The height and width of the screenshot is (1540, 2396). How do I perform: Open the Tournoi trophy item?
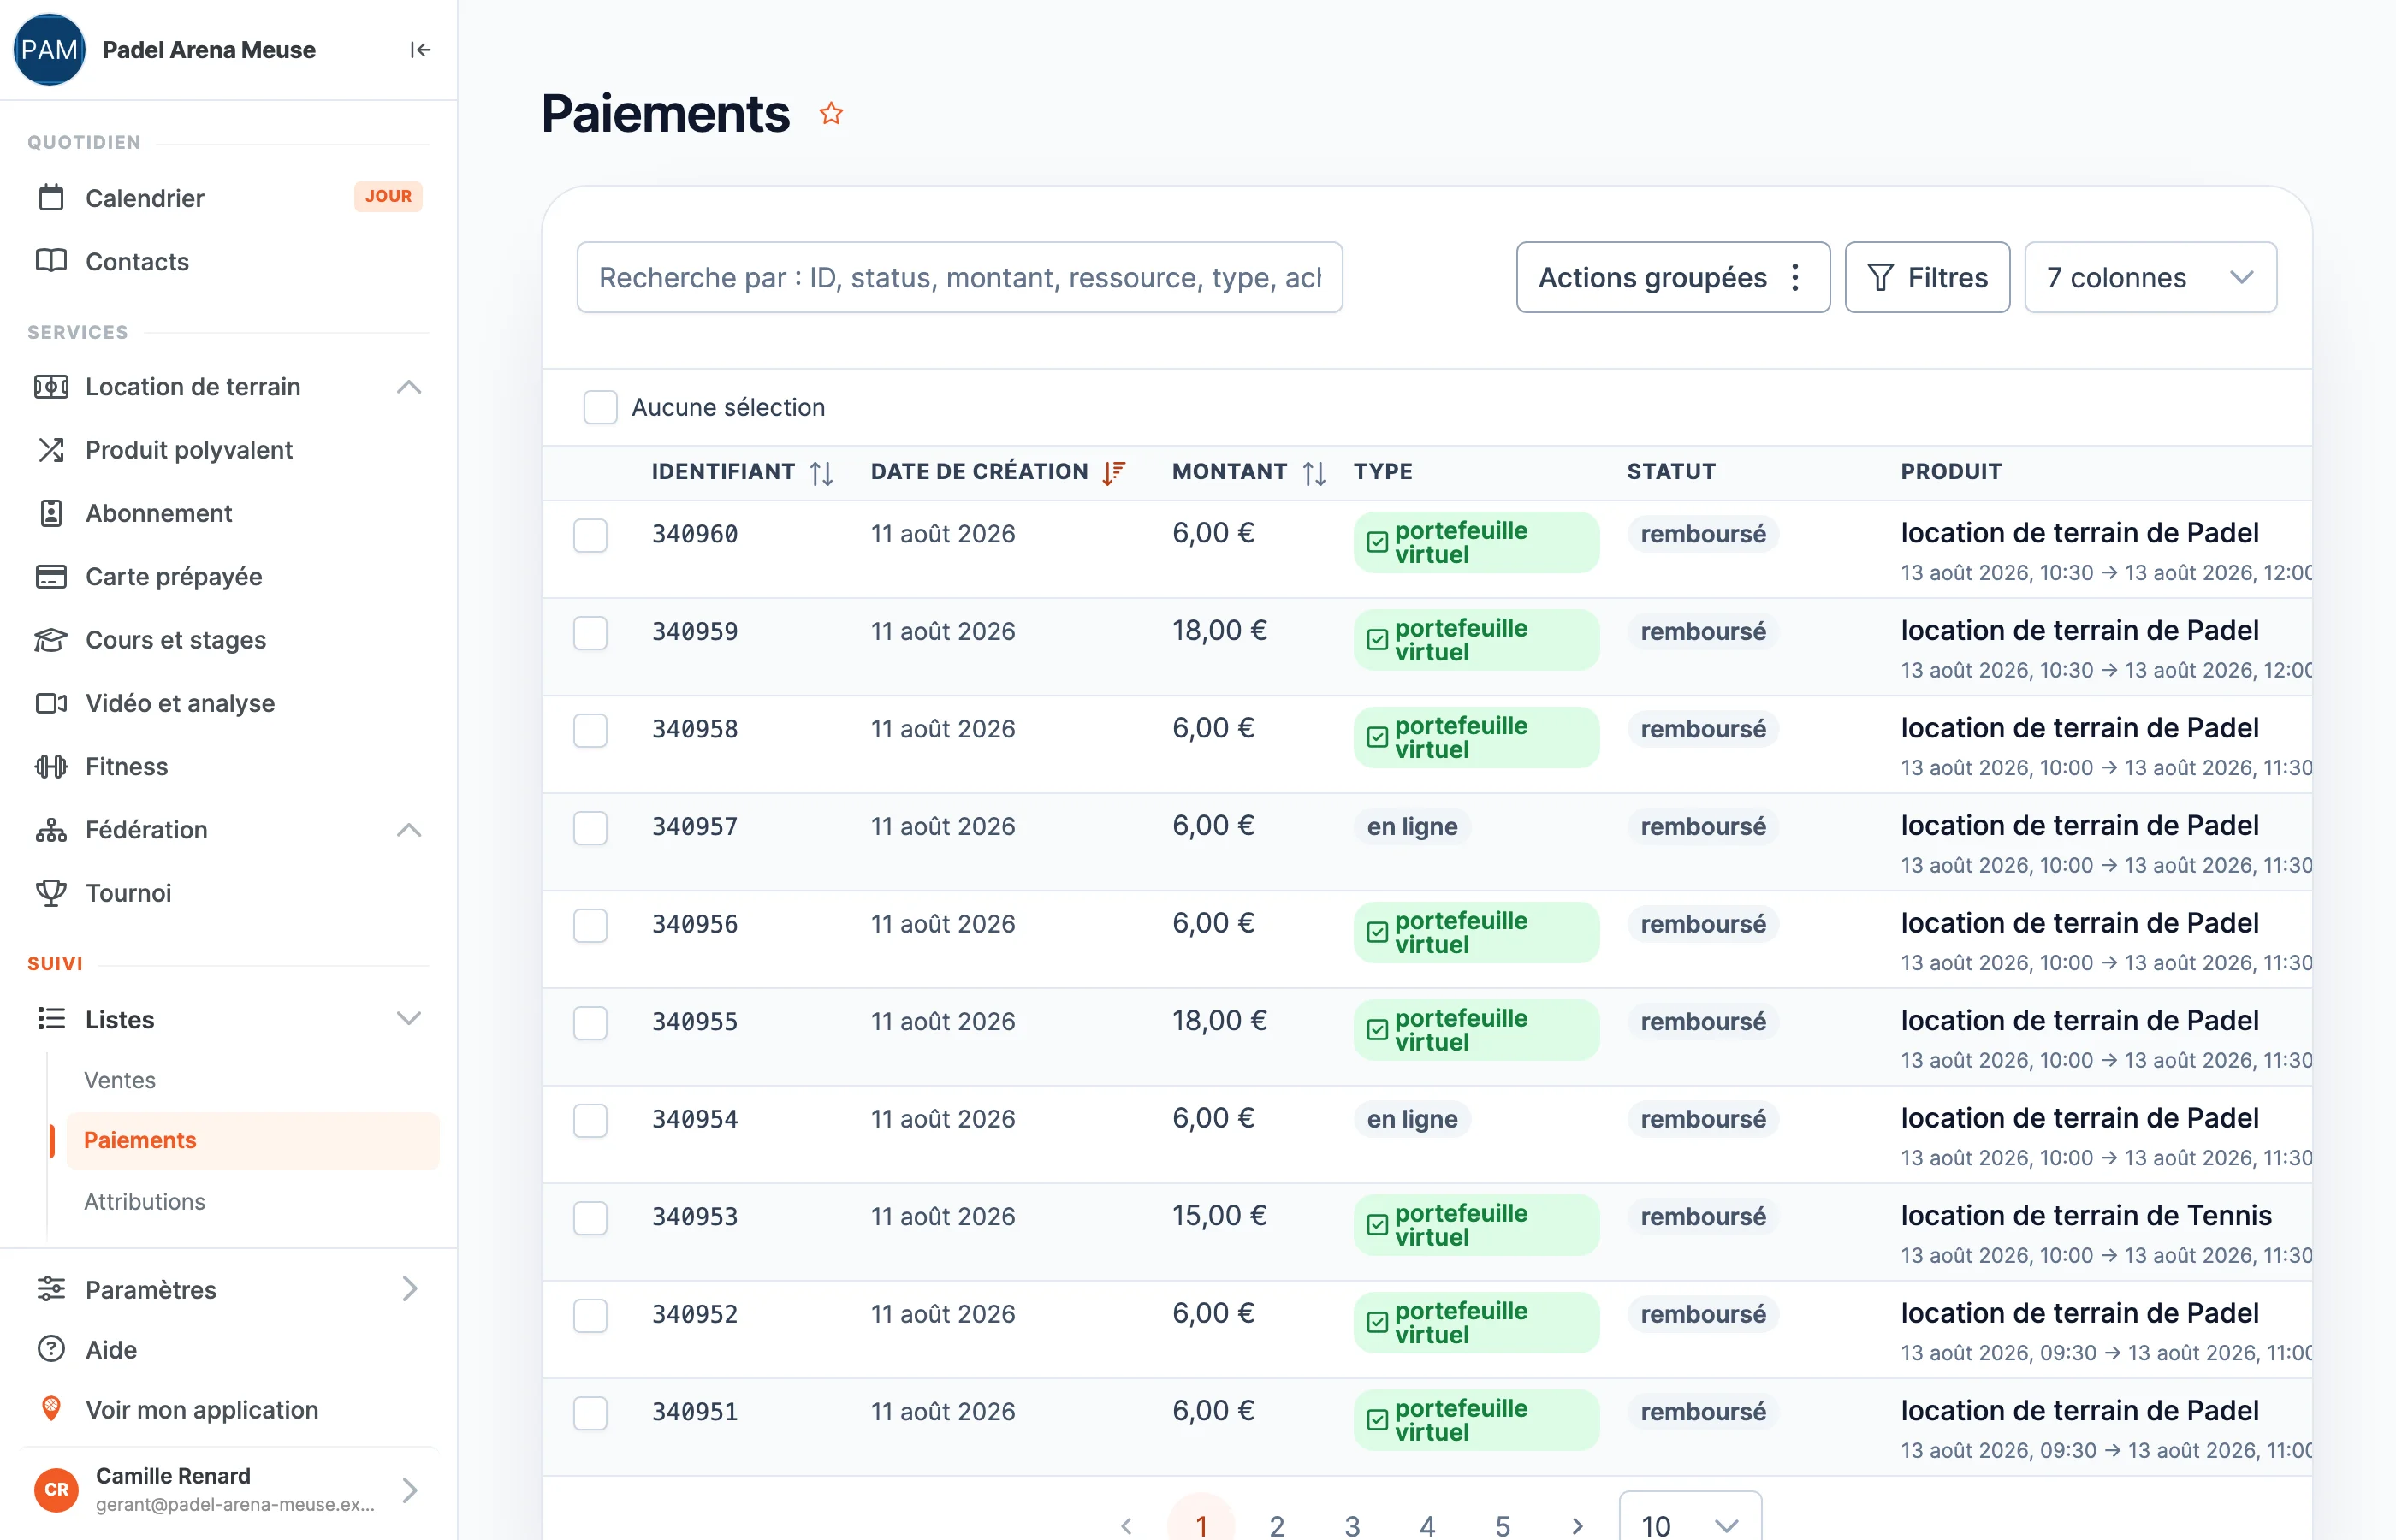51,892
